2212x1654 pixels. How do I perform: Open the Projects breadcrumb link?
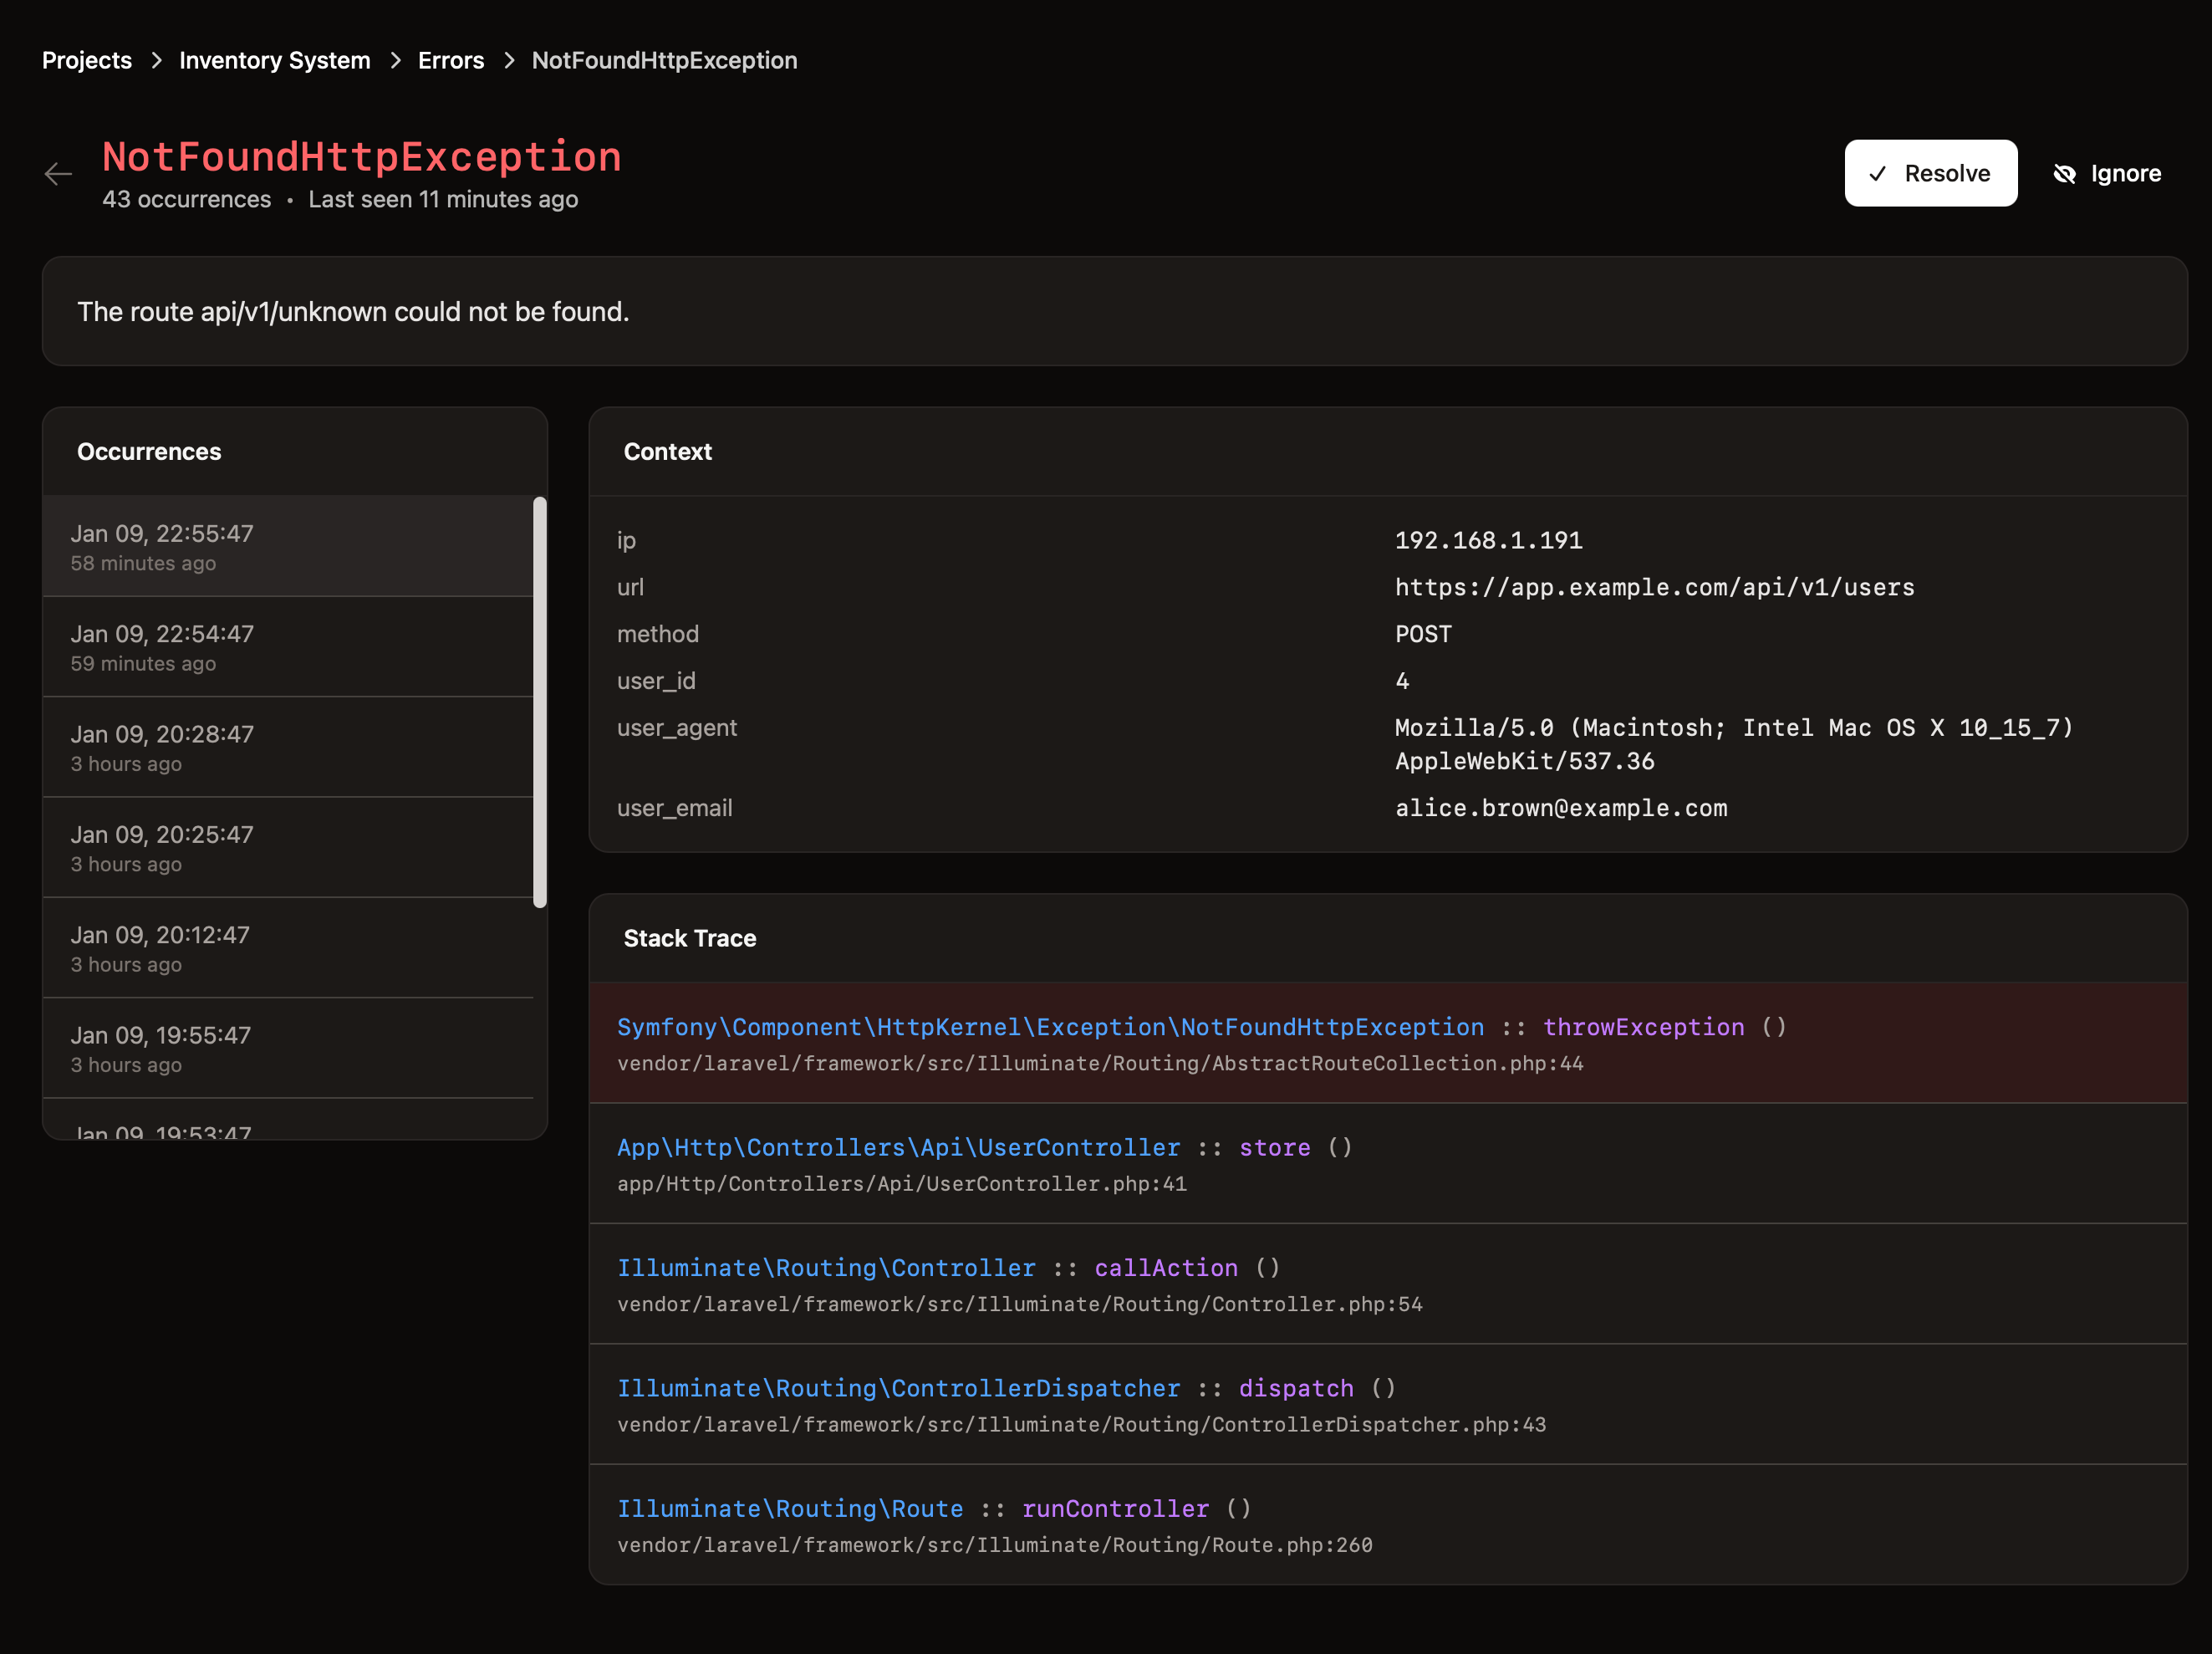[x=87, y=61]
